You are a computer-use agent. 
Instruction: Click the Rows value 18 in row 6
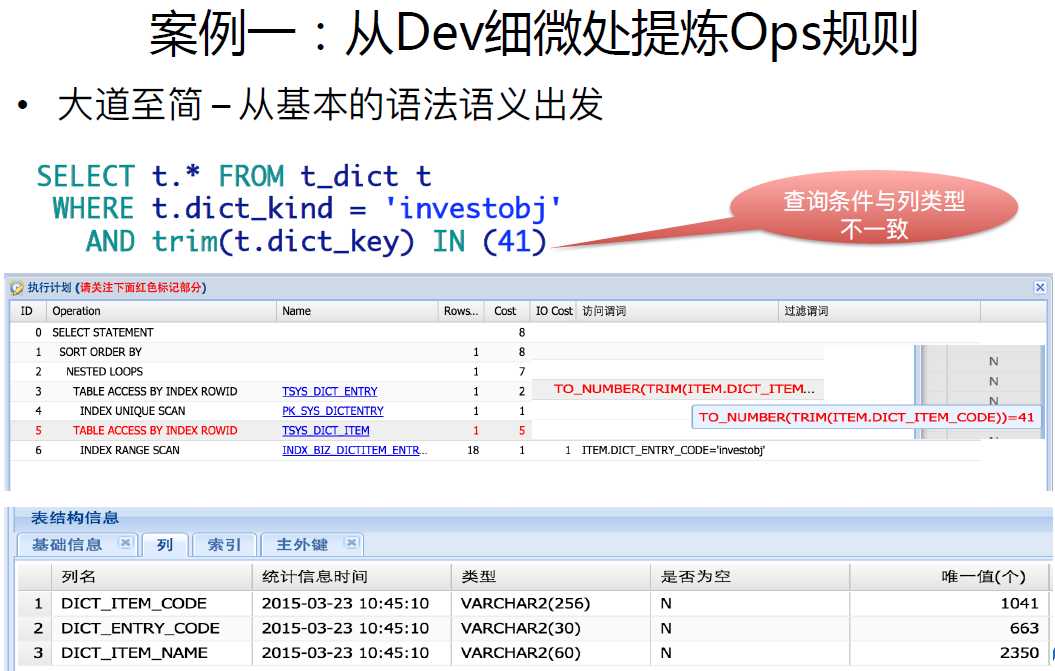coord(473,450)
